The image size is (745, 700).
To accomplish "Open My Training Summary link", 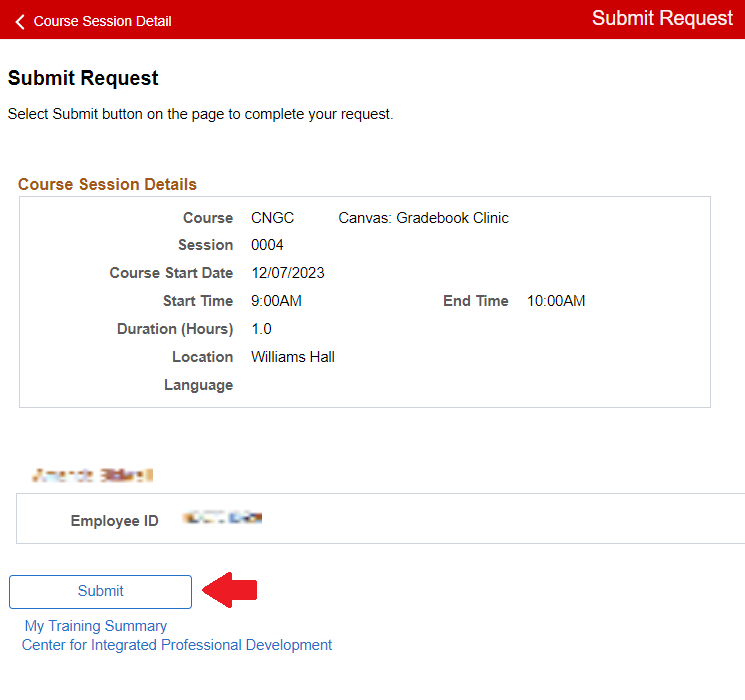I will click(96, 626).
